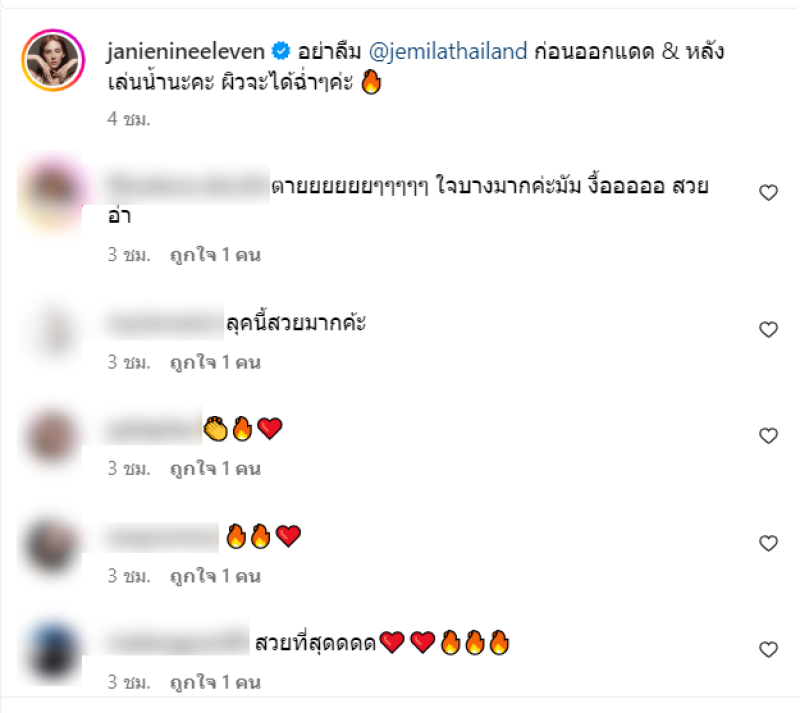800x713 pixels.
Task: Like the two-fire-one-heart emoji comment
Action: click(768, 543)
